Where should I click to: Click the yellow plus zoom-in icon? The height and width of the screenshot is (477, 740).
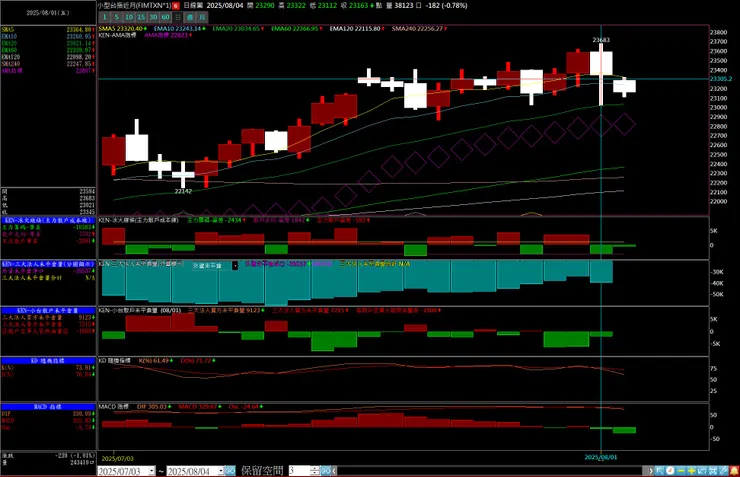point(691,470)
